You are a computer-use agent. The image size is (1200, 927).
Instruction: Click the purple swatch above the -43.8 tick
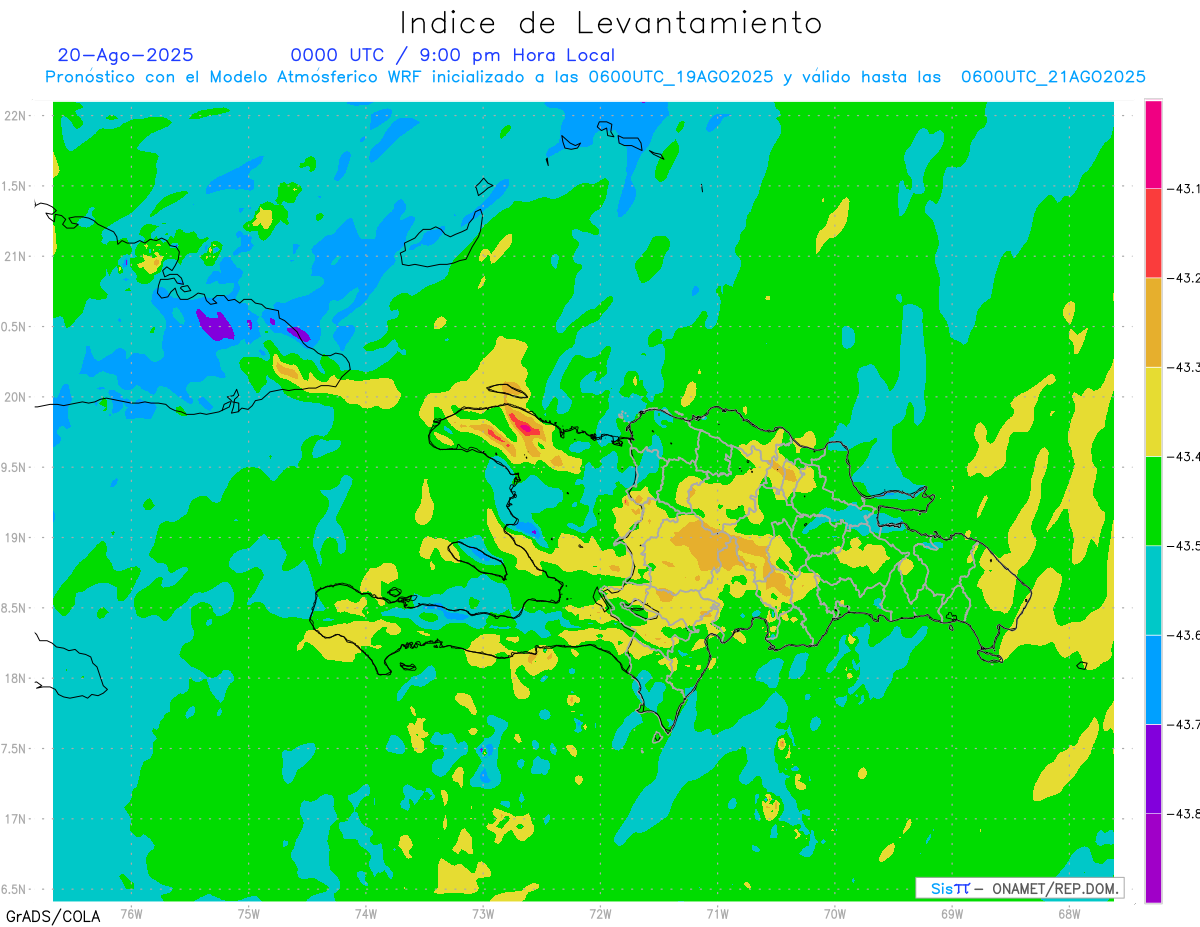click(1153, 768)
